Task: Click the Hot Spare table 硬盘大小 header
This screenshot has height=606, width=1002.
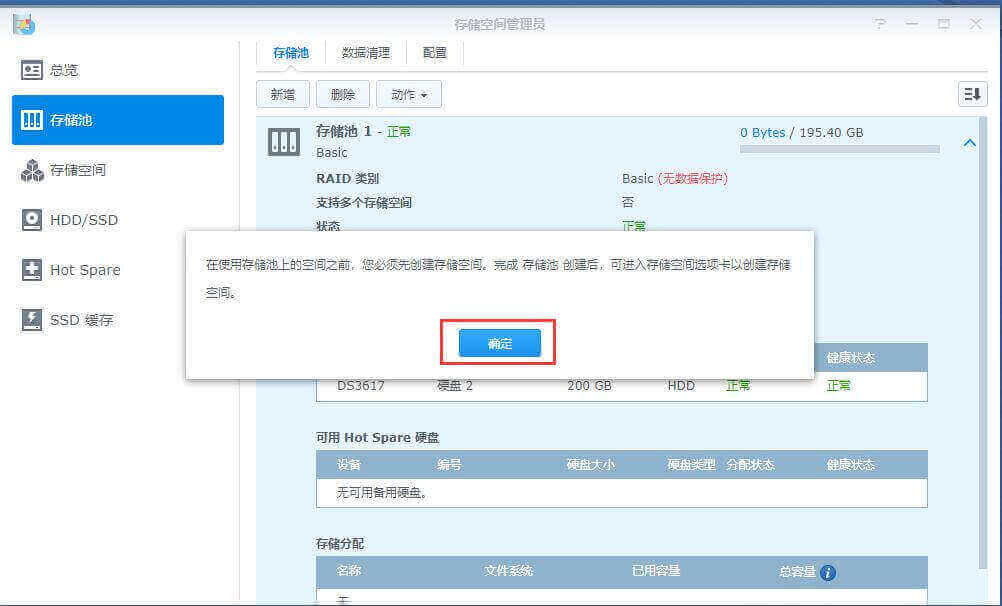Action: 590,465
